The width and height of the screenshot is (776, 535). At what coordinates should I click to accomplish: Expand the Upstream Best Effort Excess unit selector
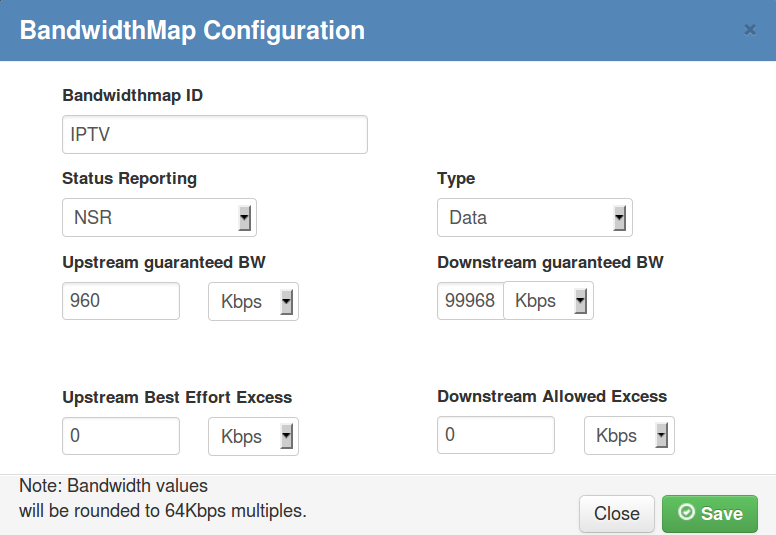(x=253, y=437)
